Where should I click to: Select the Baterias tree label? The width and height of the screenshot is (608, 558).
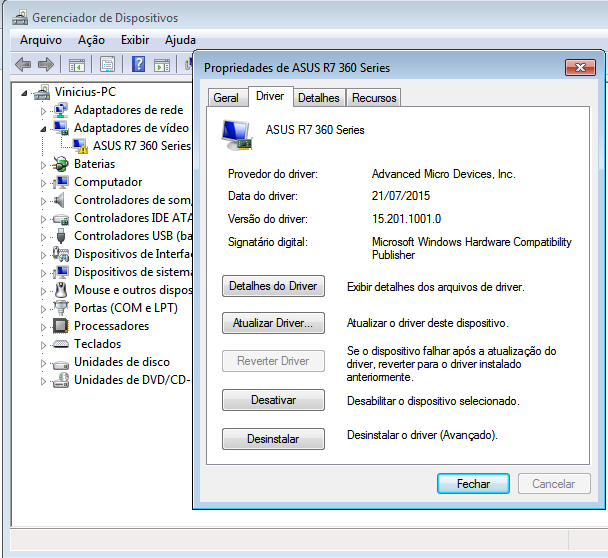click(94, 164)
